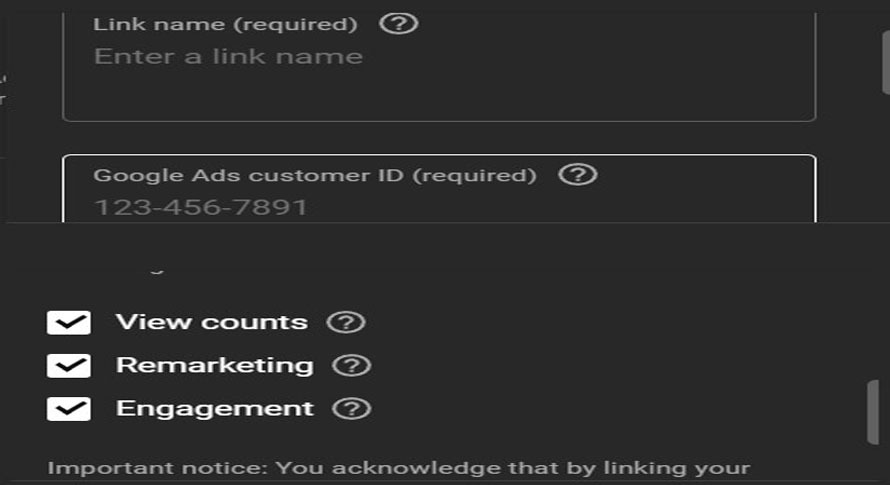Click the "Link name (required)" field label

point(225,23)
